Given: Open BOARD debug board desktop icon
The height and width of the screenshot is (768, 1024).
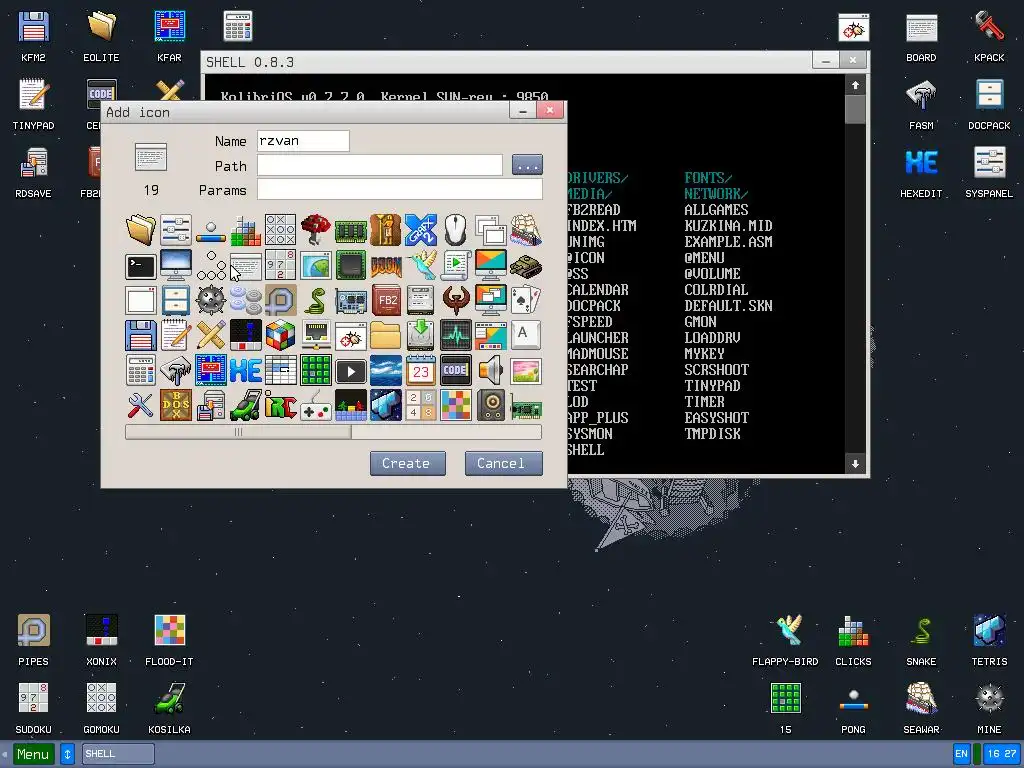Looking at the screenshot, I should point(921,36).
